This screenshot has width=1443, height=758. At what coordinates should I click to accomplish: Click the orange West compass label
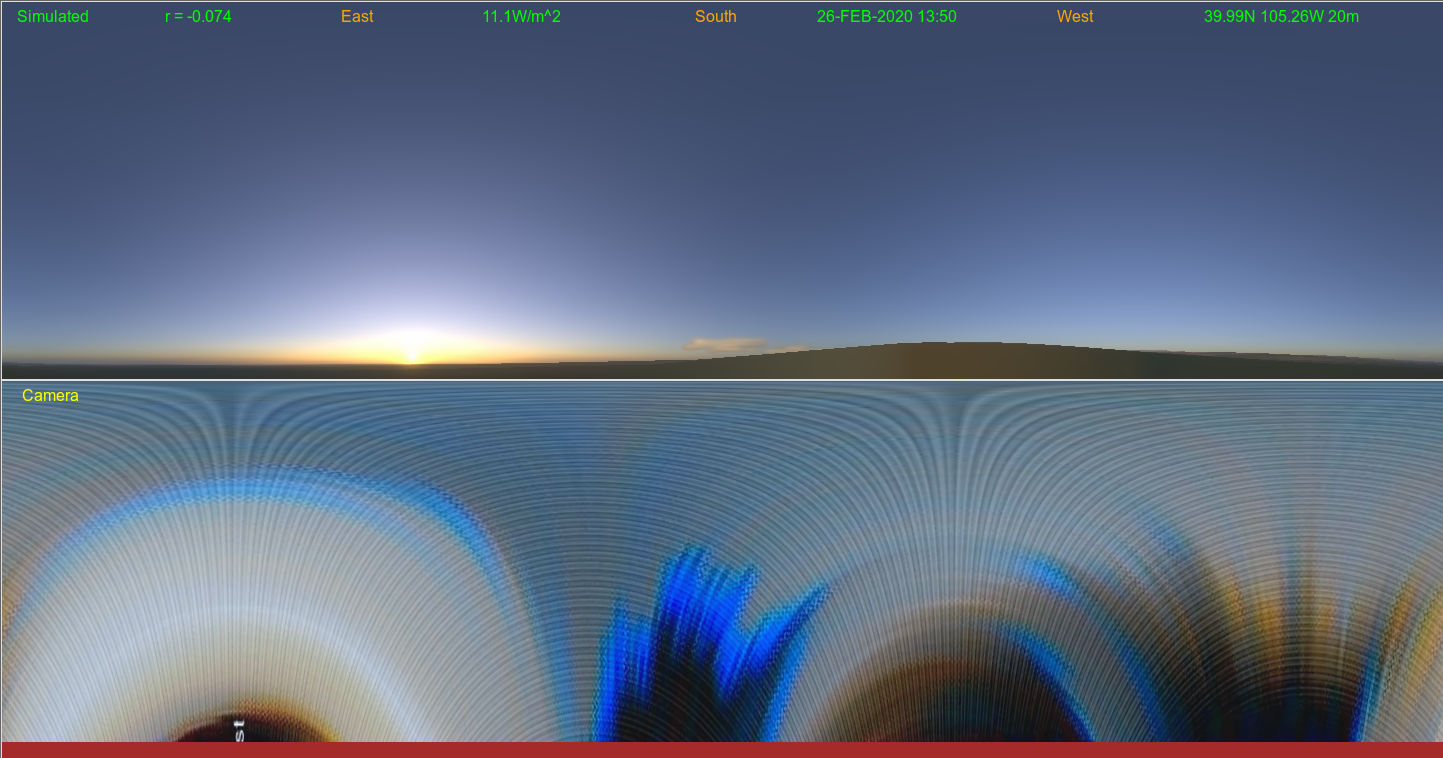point(1075,17)
